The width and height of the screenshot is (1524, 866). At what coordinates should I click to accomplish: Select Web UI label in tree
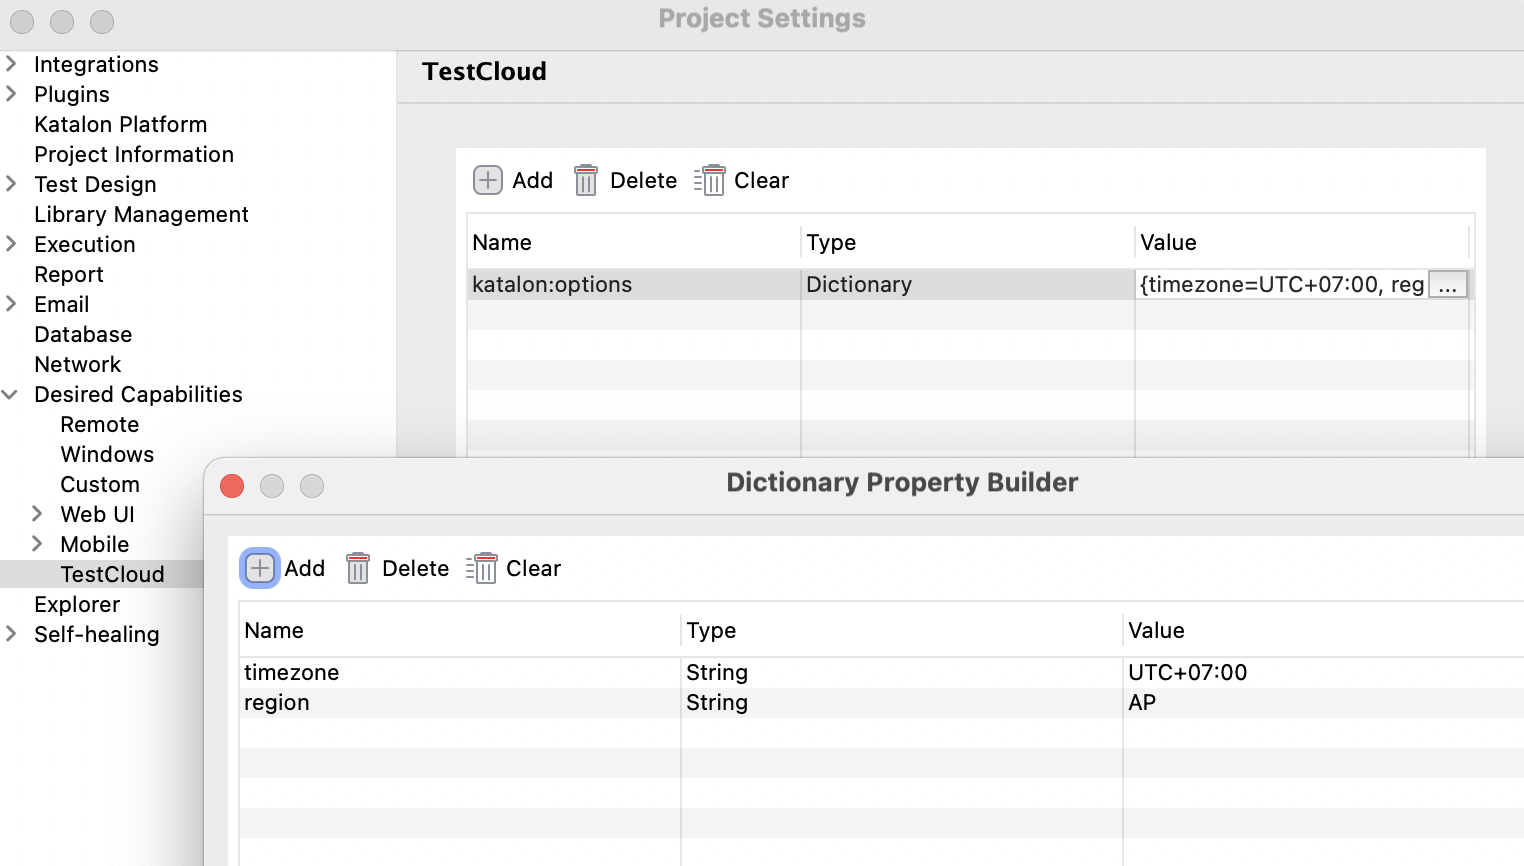[x=97, y=514]
